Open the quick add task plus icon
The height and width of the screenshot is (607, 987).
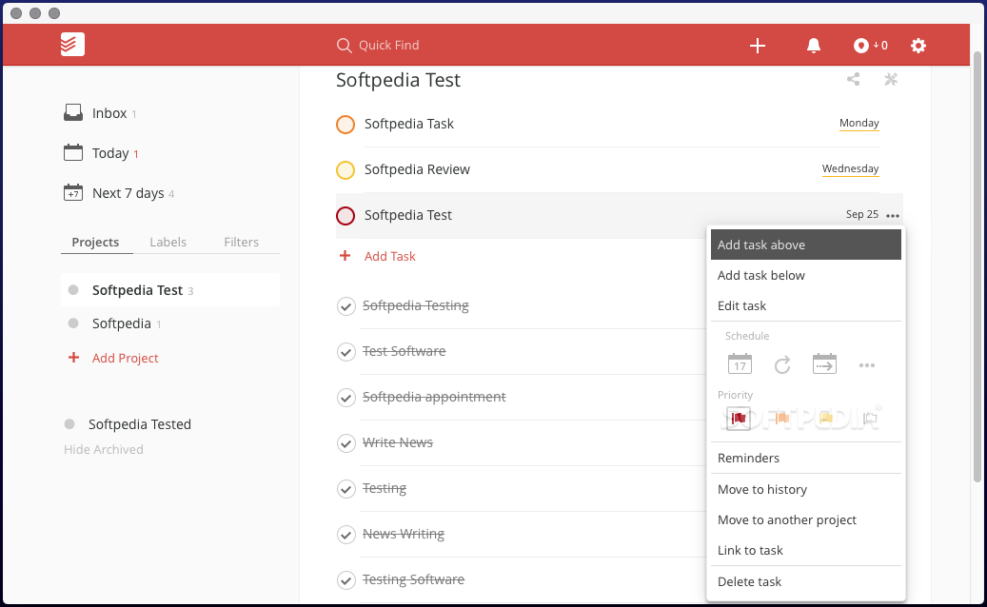[757, 45]
